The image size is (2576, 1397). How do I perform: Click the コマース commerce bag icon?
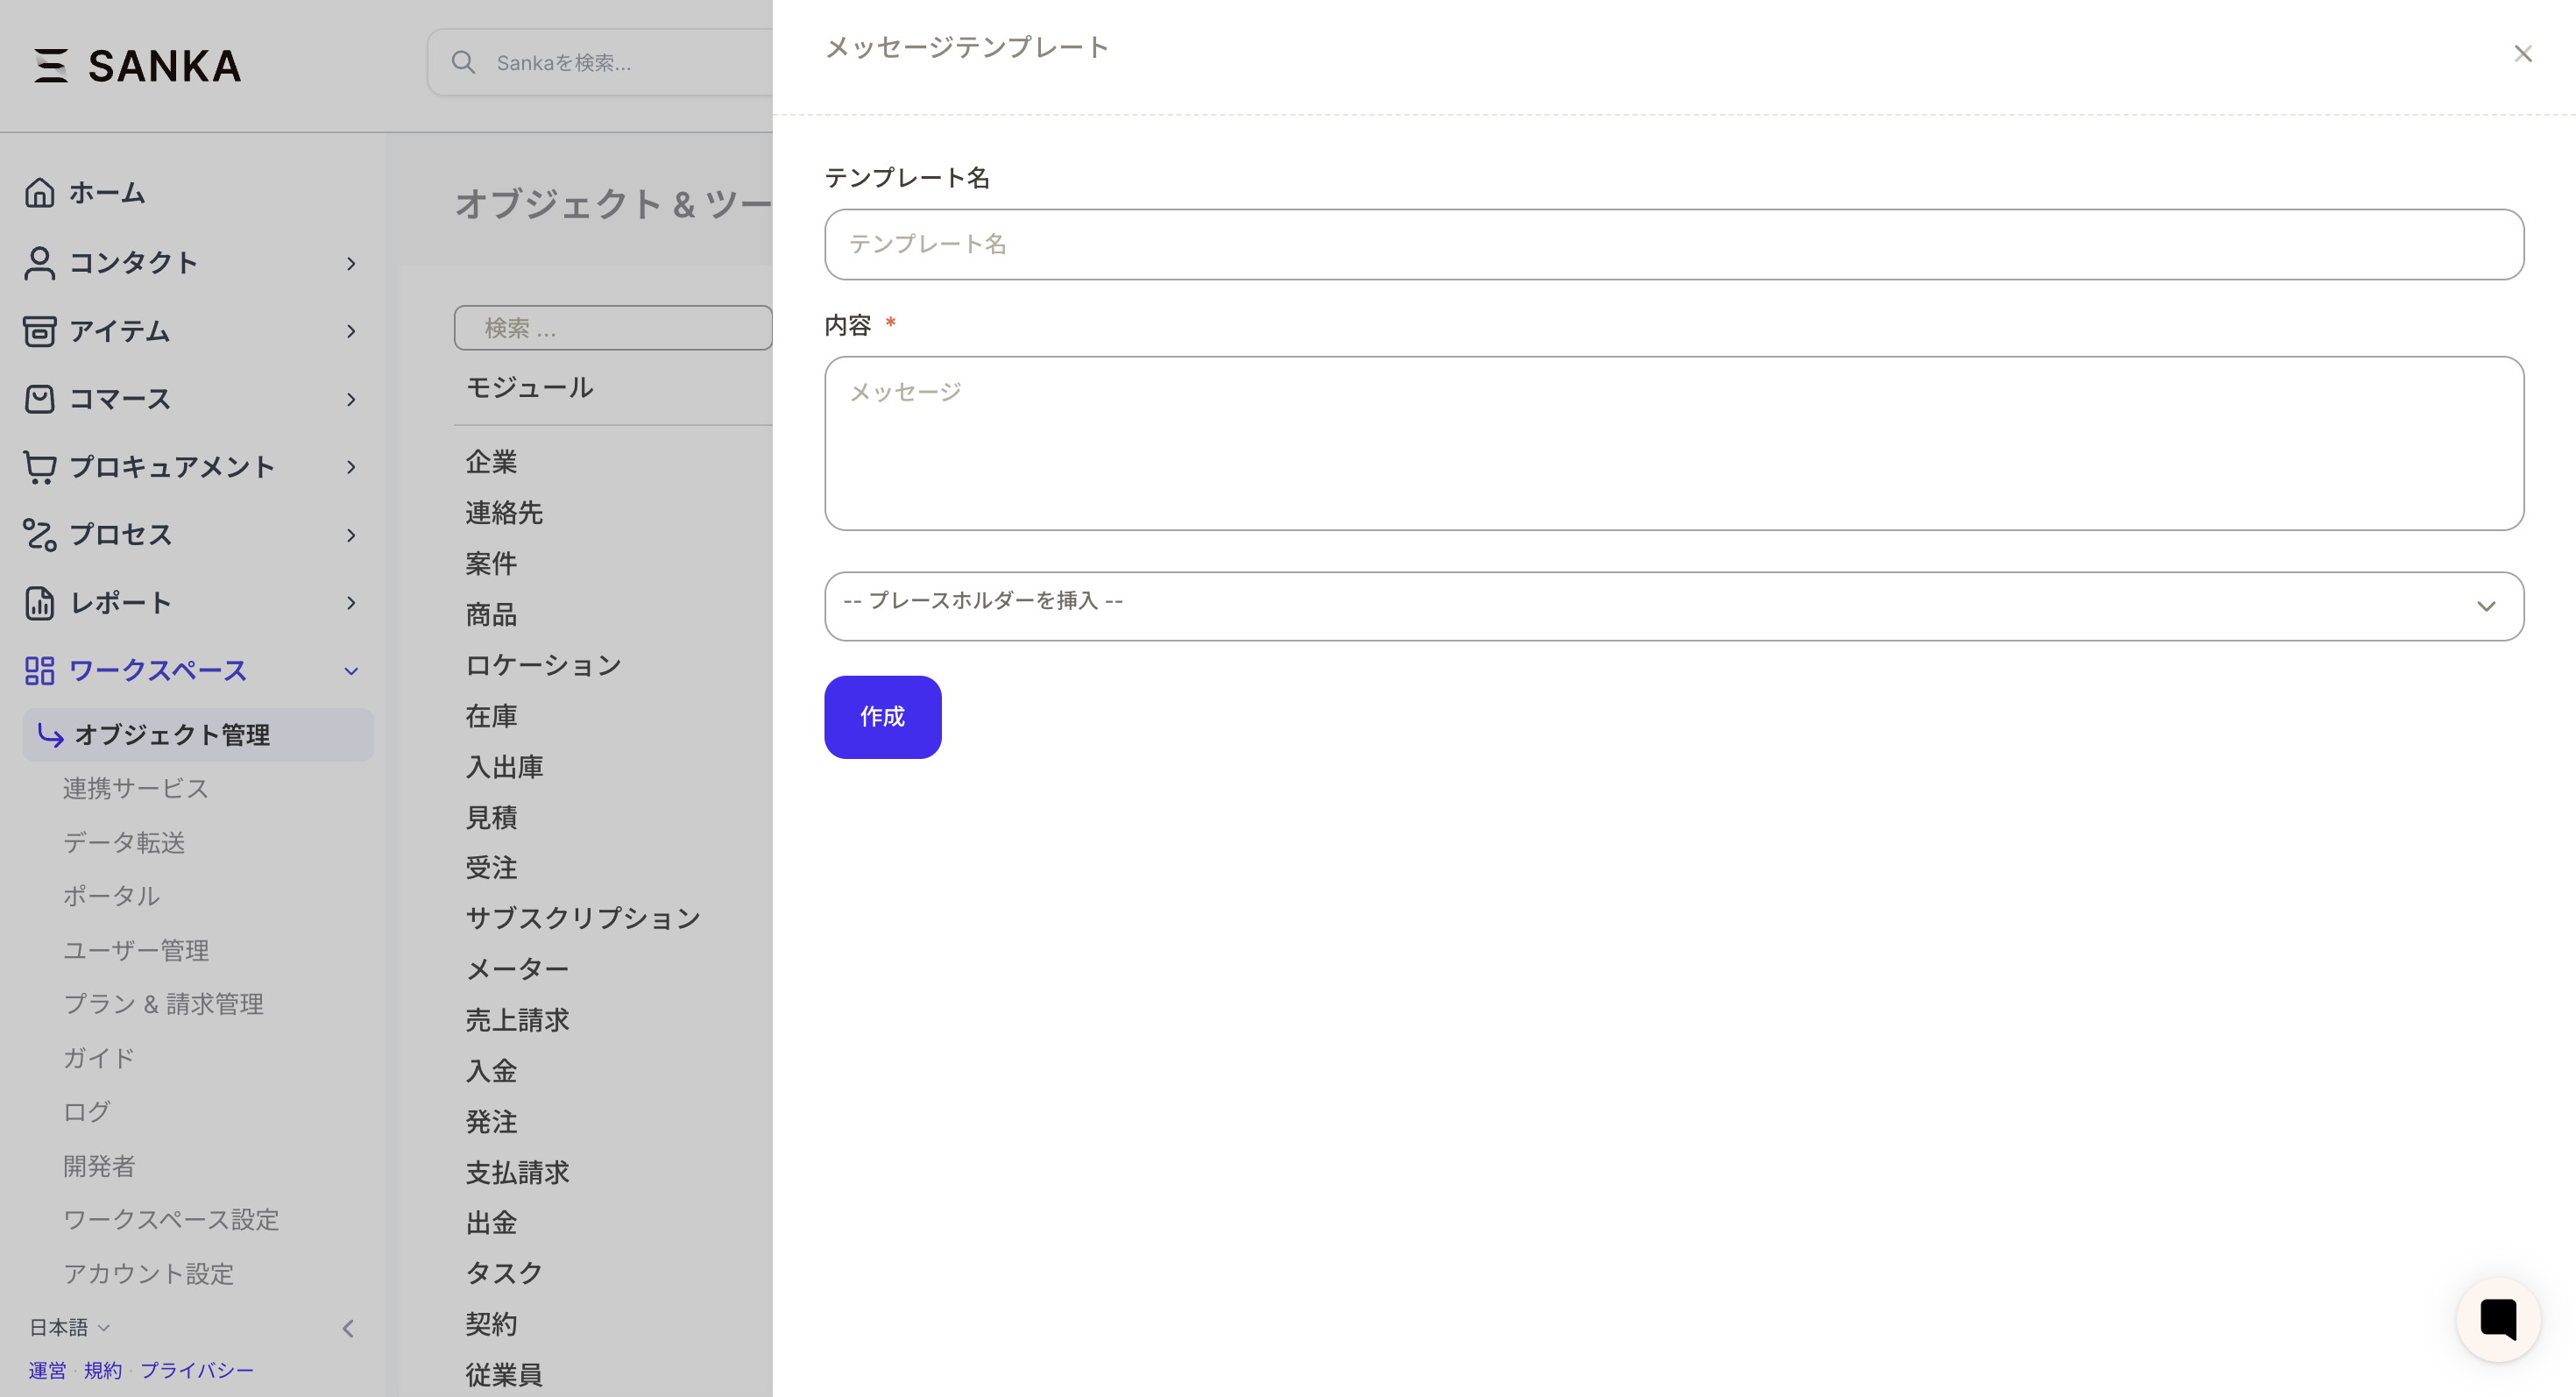pyautogui.click(x=40, y=399)
